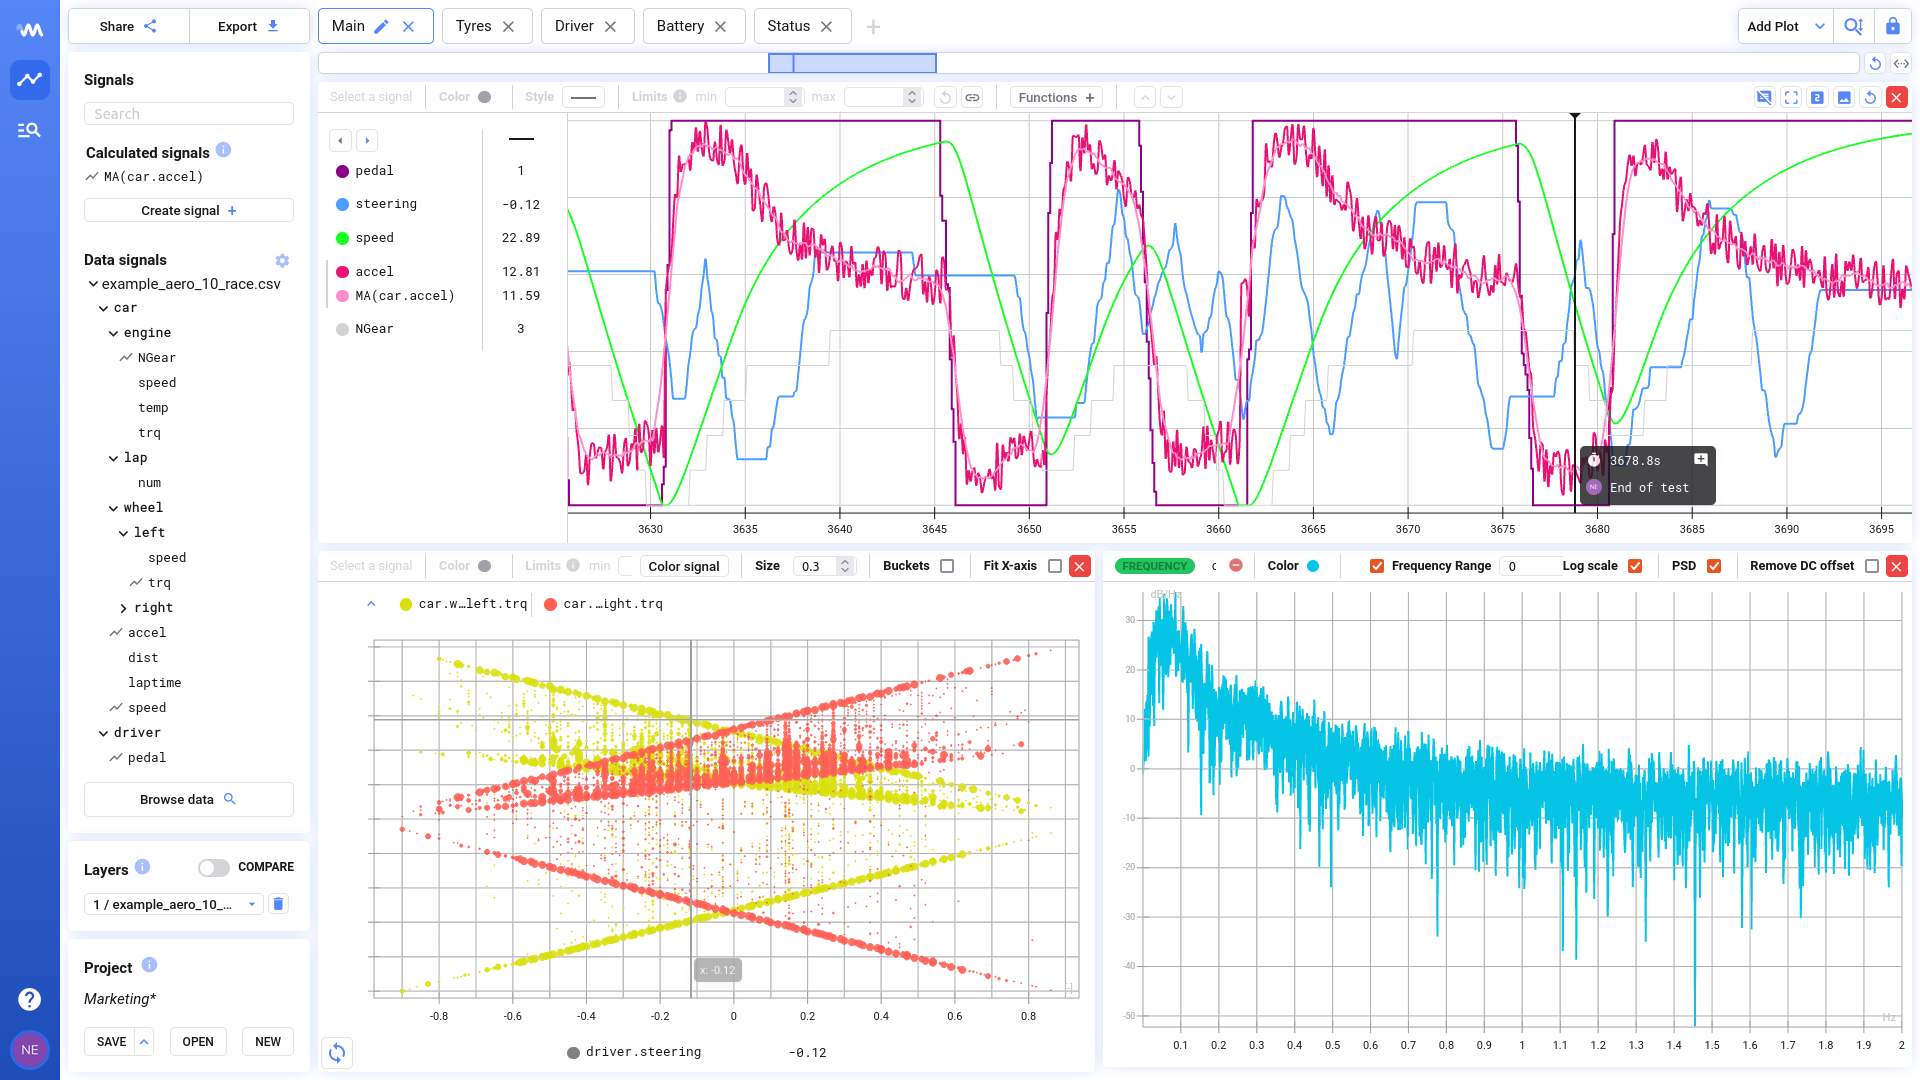Reset zoom on the main plot

1870,97
